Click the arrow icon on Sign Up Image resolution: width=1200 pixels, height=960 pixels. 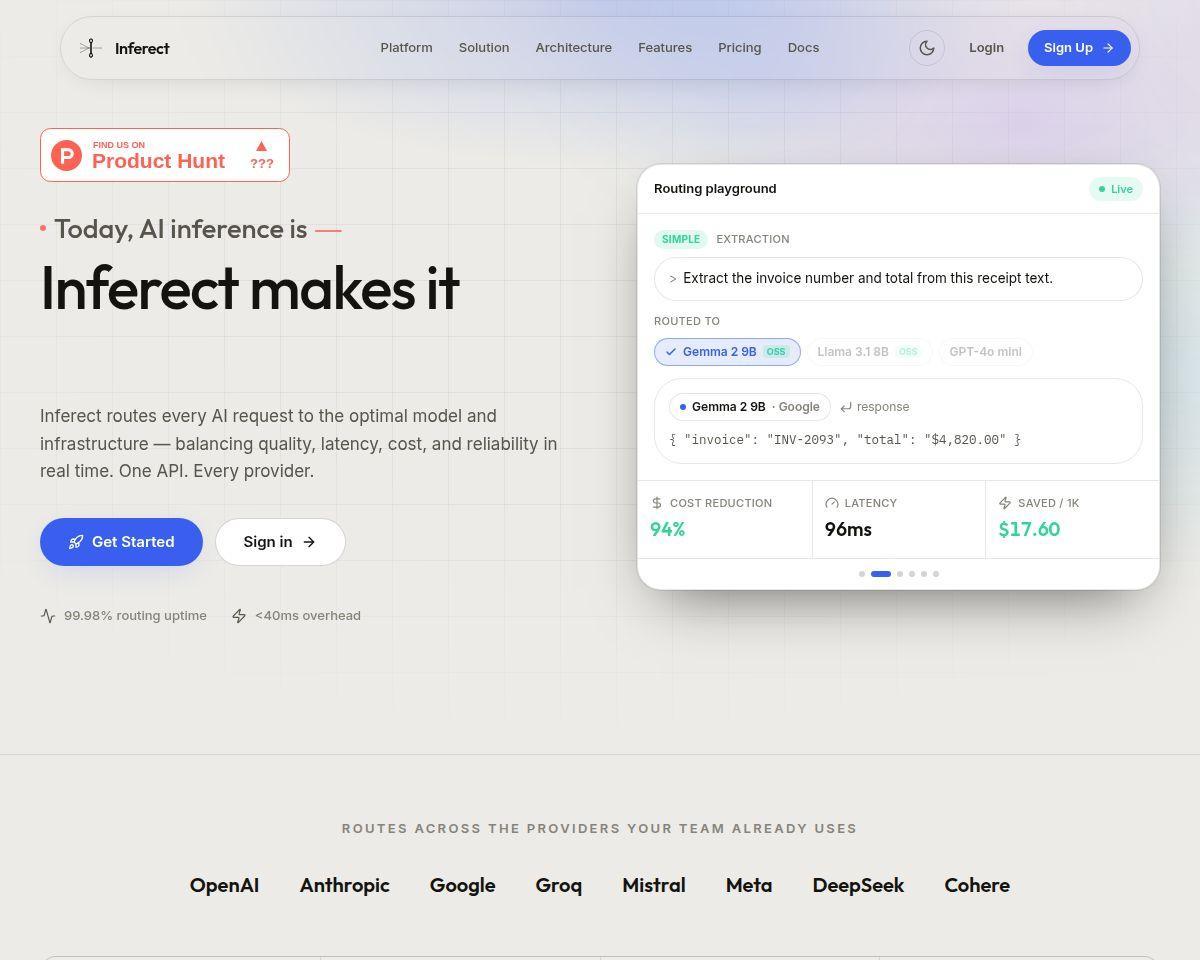click(x=1108, y=48)
